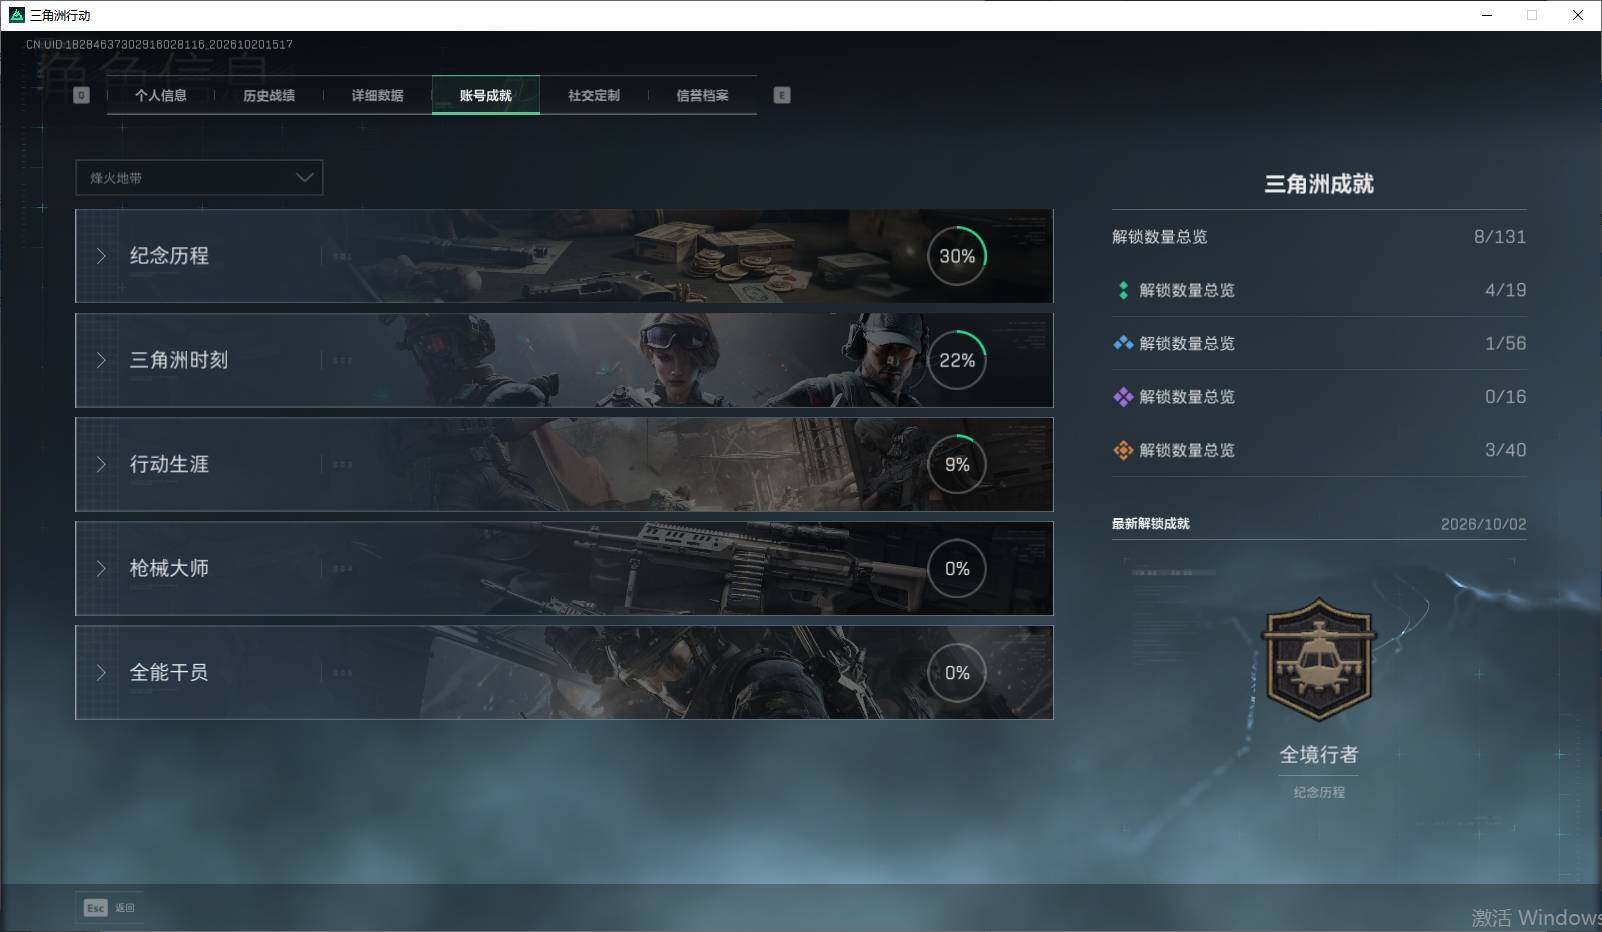Screen dimensions: 1602x932
Task: Click the 三角洲行动 app icon in title bar
Action: (16, 15)
